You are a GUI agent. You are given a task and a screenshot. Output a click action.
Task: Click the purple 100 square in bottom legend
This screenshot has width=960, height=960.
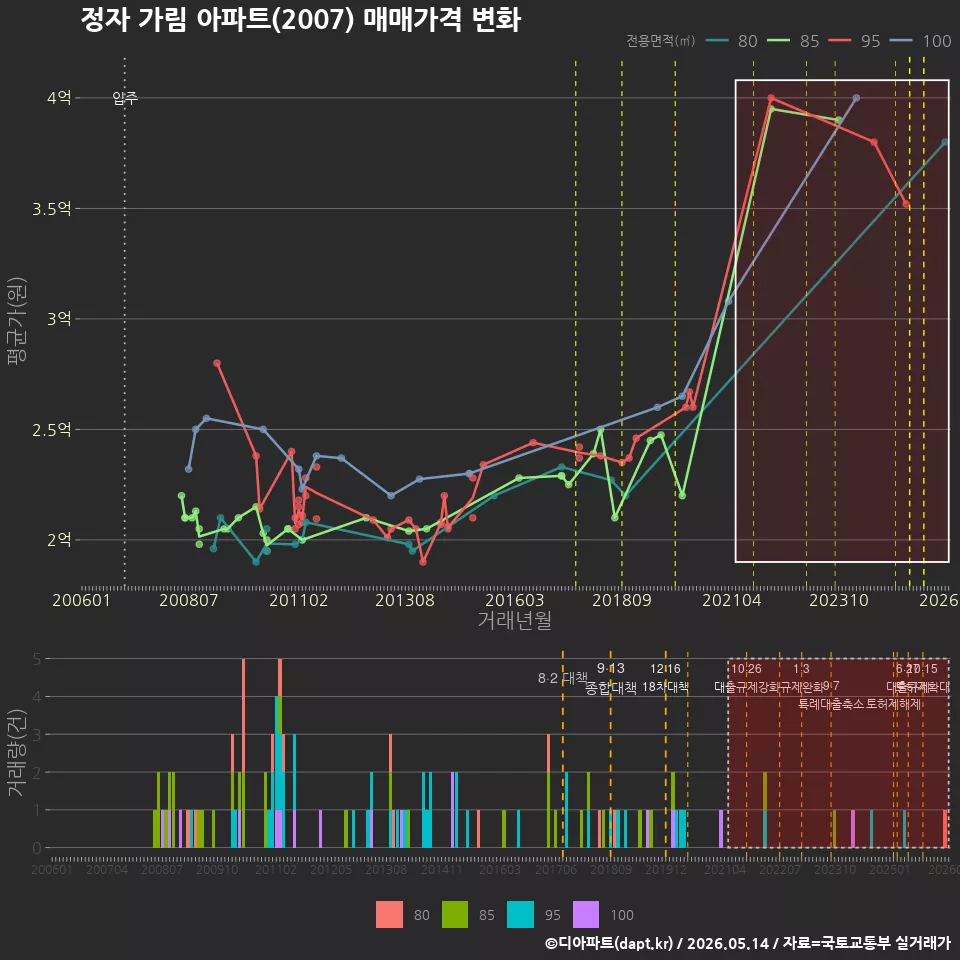point(586,915)
